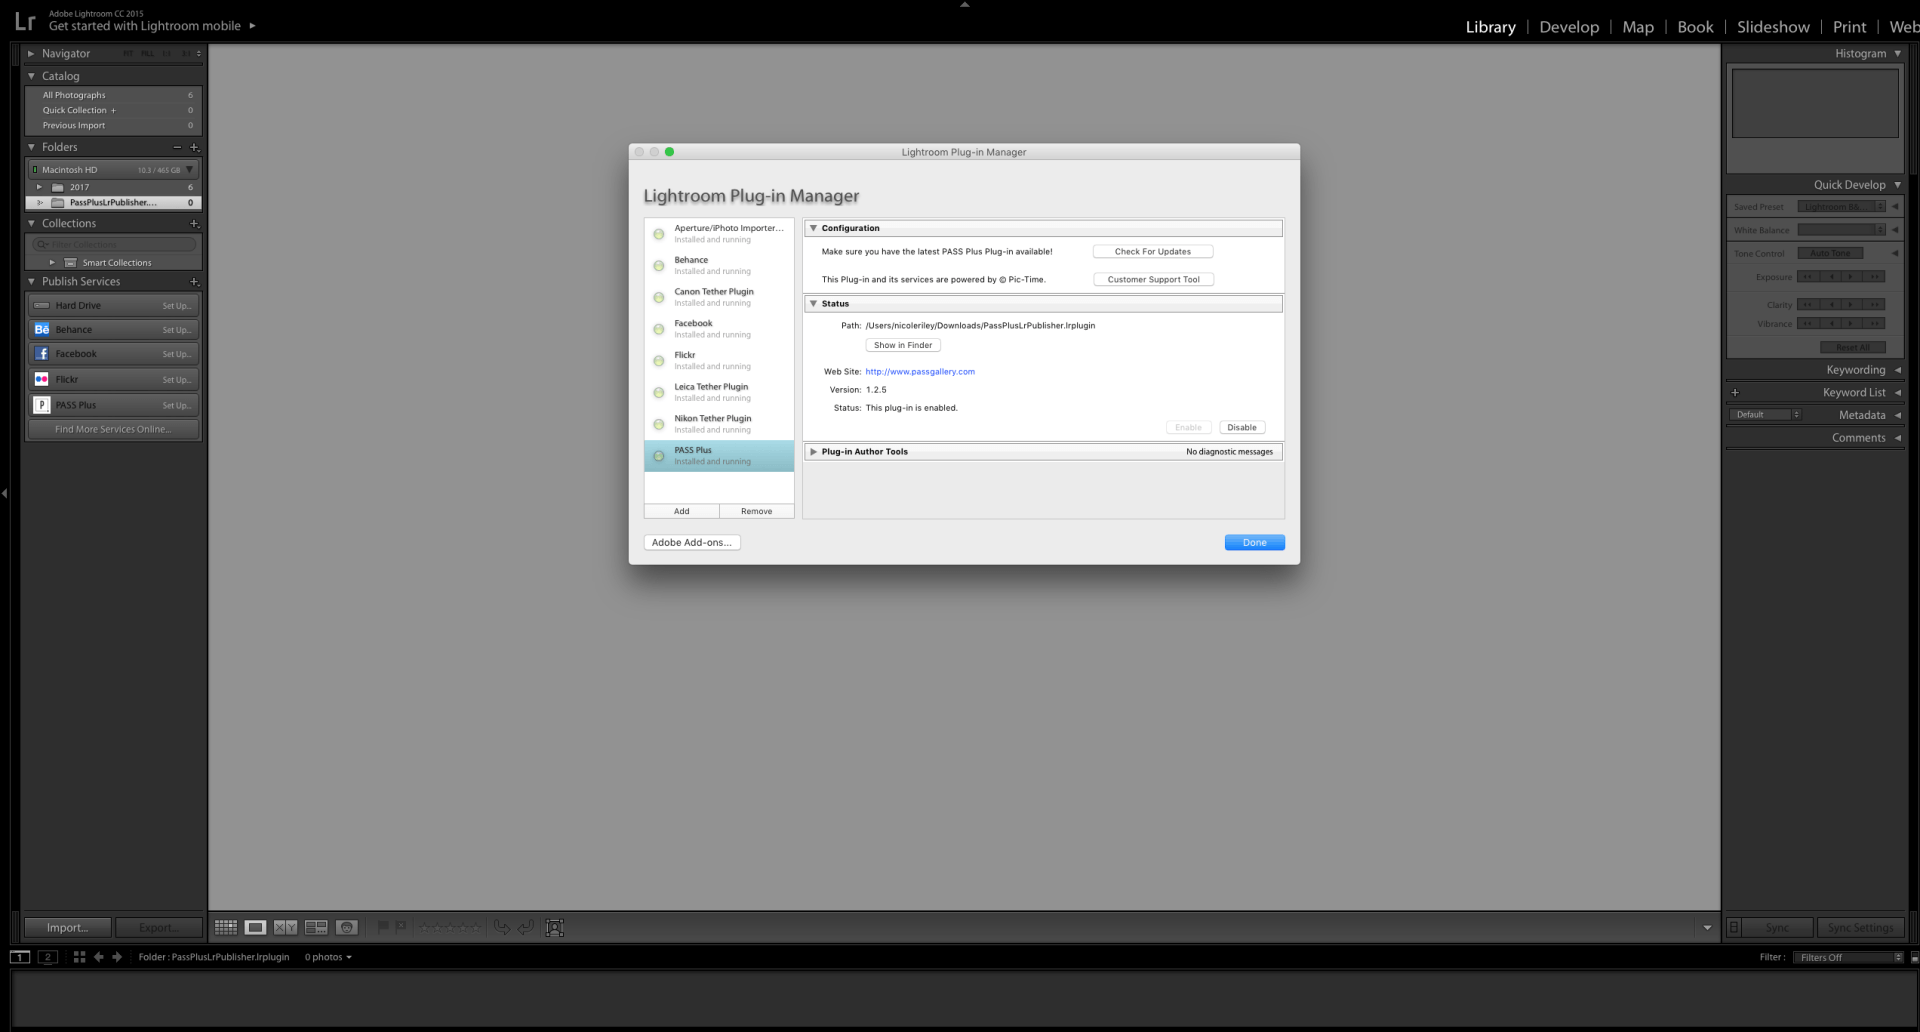This screenshot has width=1920, height=1032.
Task: Expand the 2017 folder
Action: (39, 187)
